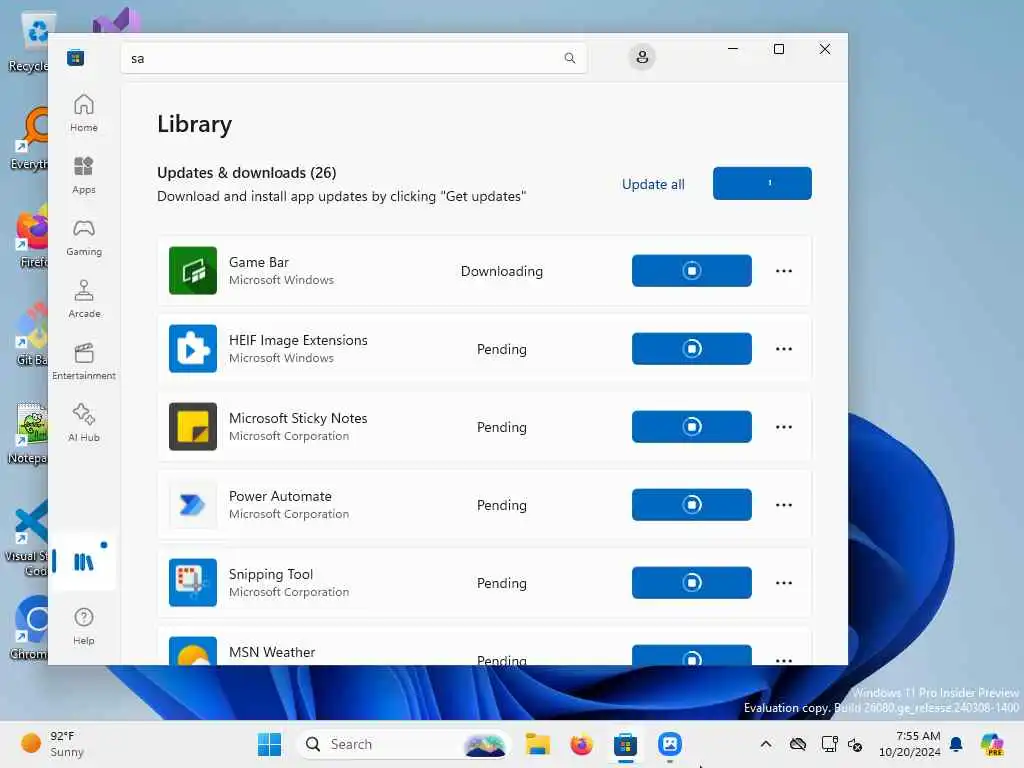
Task: Click the Microsoft Store logo icon
Action: point(76,57)
